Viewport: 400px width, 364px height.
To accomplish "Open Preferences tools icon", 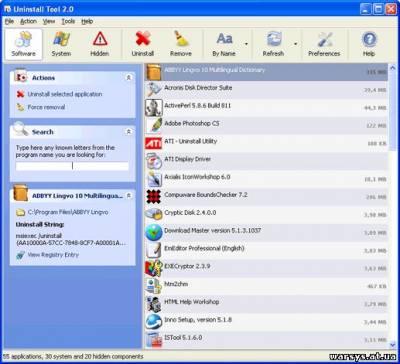I will (x=324, y=39).
